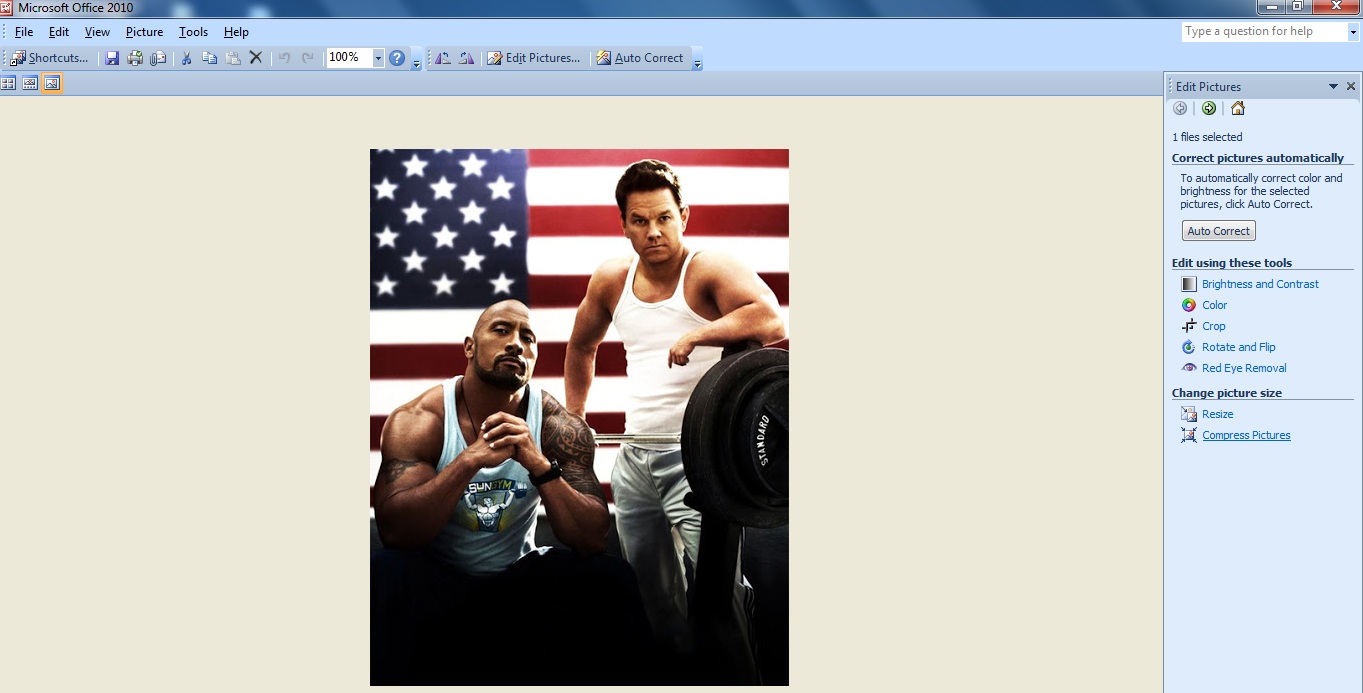Open Brightness and Contrast link
Viewport: 1363px width, 693px height.
1260,284
